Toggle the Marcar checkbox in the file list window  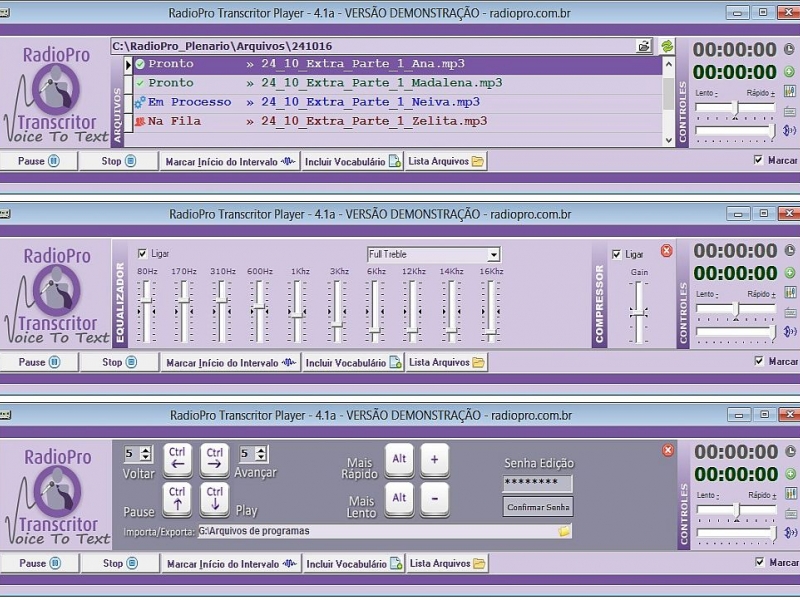758,160
